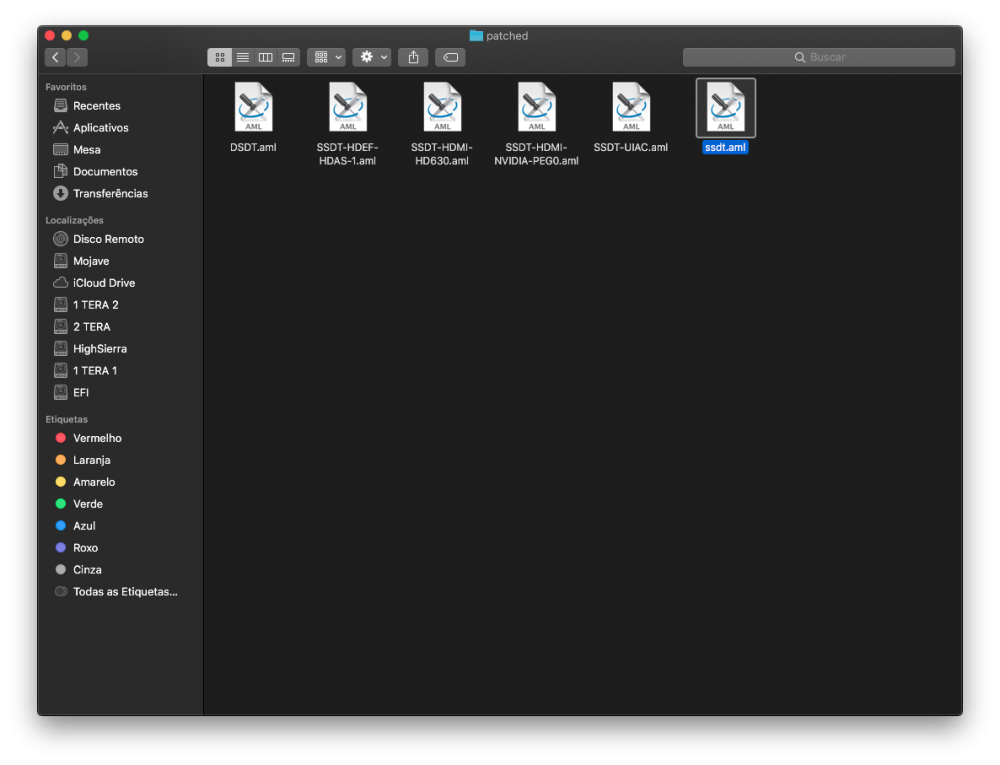Minimize the Finder window

click(x=66, y=36)
